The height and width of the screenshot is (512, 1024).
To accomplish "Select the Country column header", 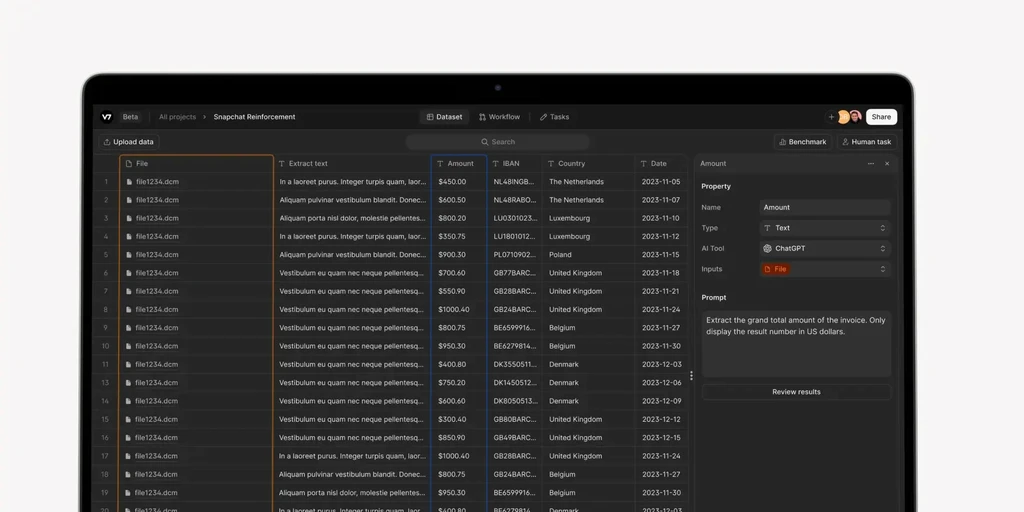I will [x=588, y=164].
